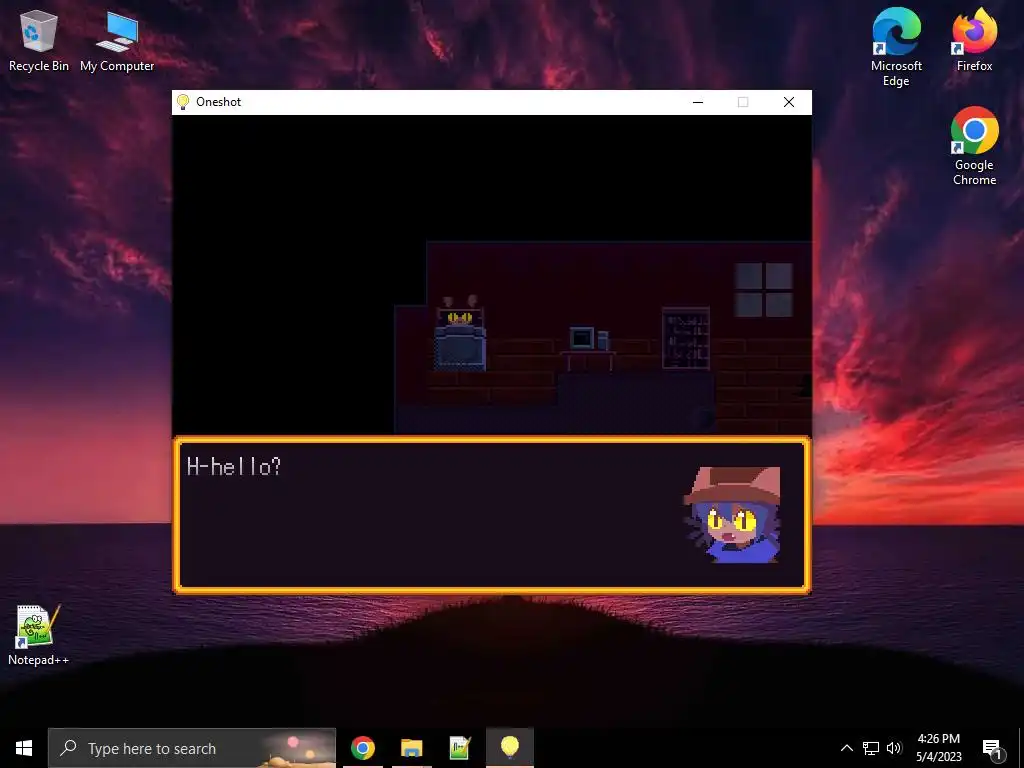The image size is (1024, 768).
Task: Click the Oneshot window title text
Action: point(219,102)
